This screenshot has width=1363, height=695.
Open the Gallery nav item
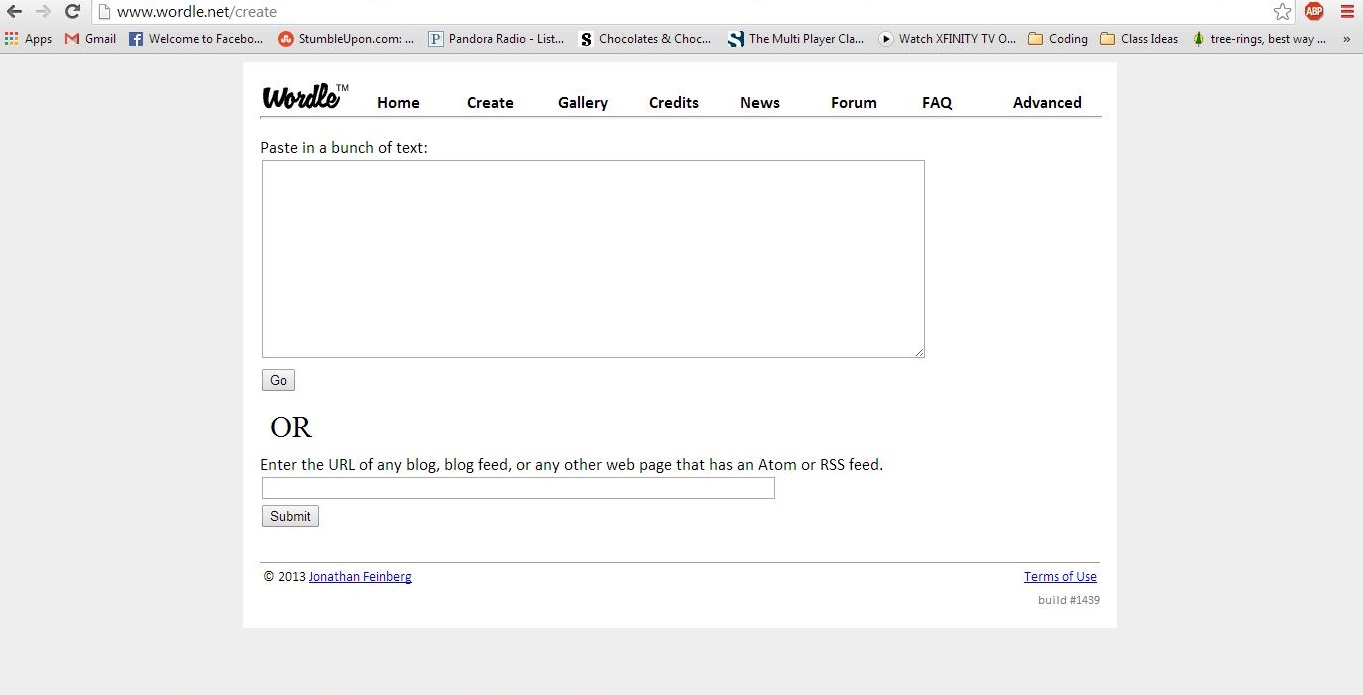[x=583, y=103]
